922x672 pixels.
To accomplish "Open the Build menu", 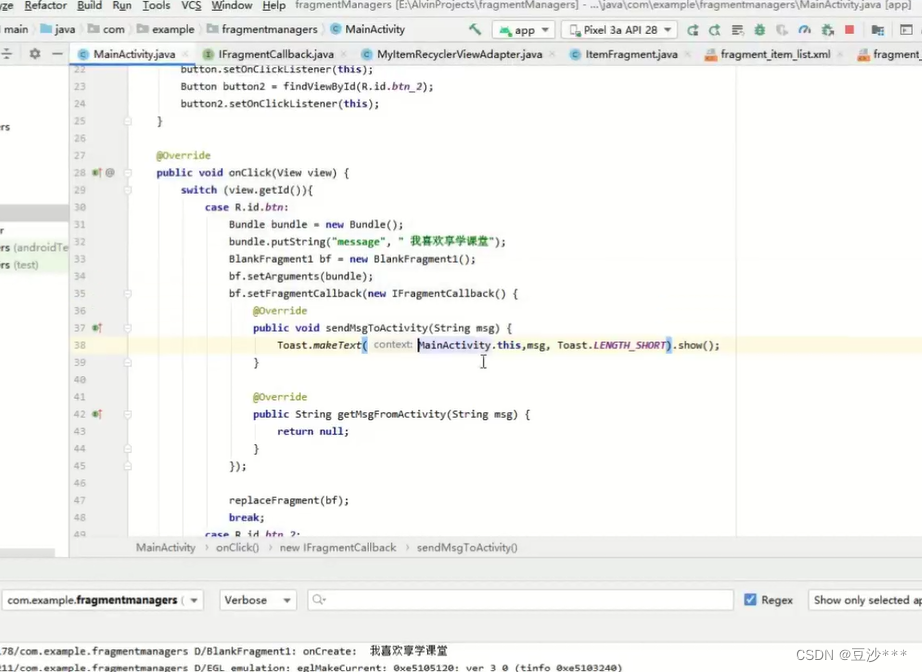I will coord(89,5).
